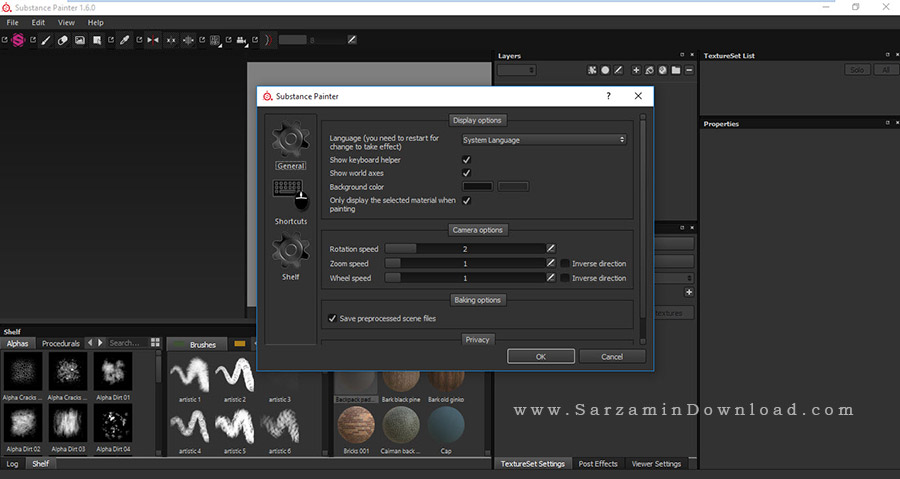Add a new layer with the star icon
900x479 pixels.
click(636, 70)
